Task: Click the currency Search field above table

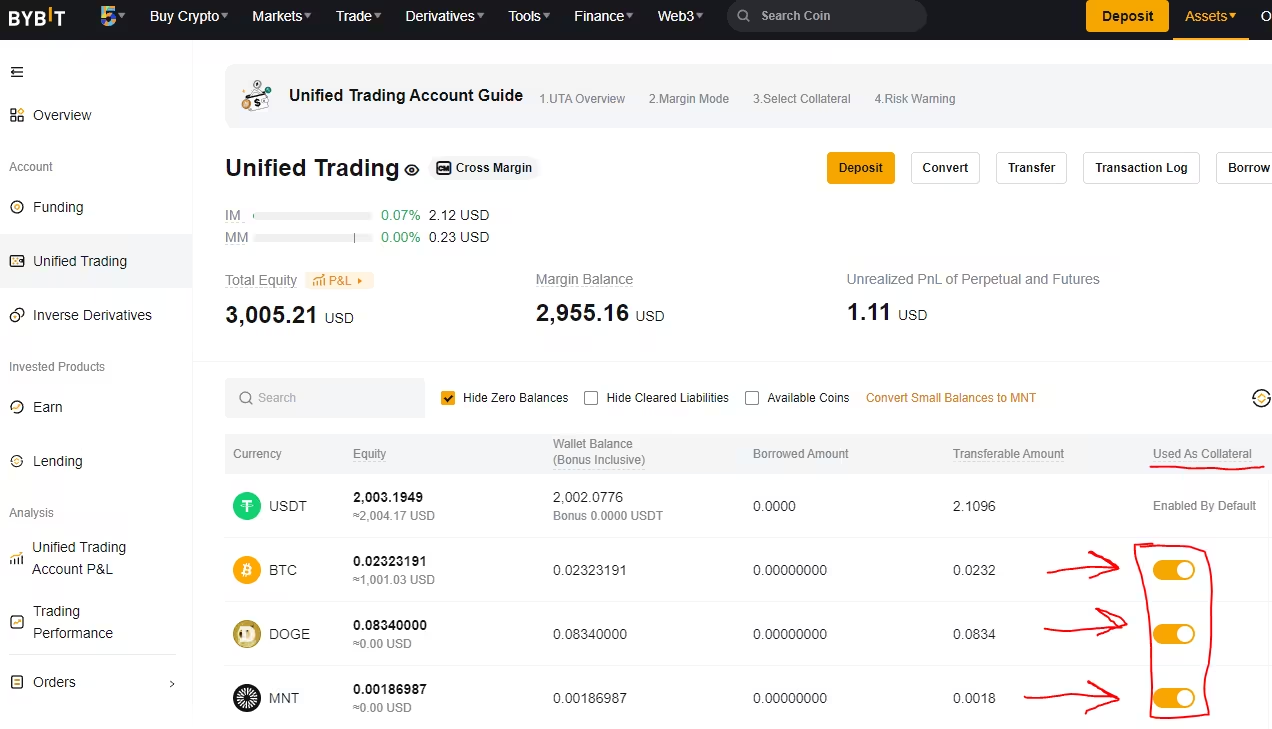Action: click(325, 398)
